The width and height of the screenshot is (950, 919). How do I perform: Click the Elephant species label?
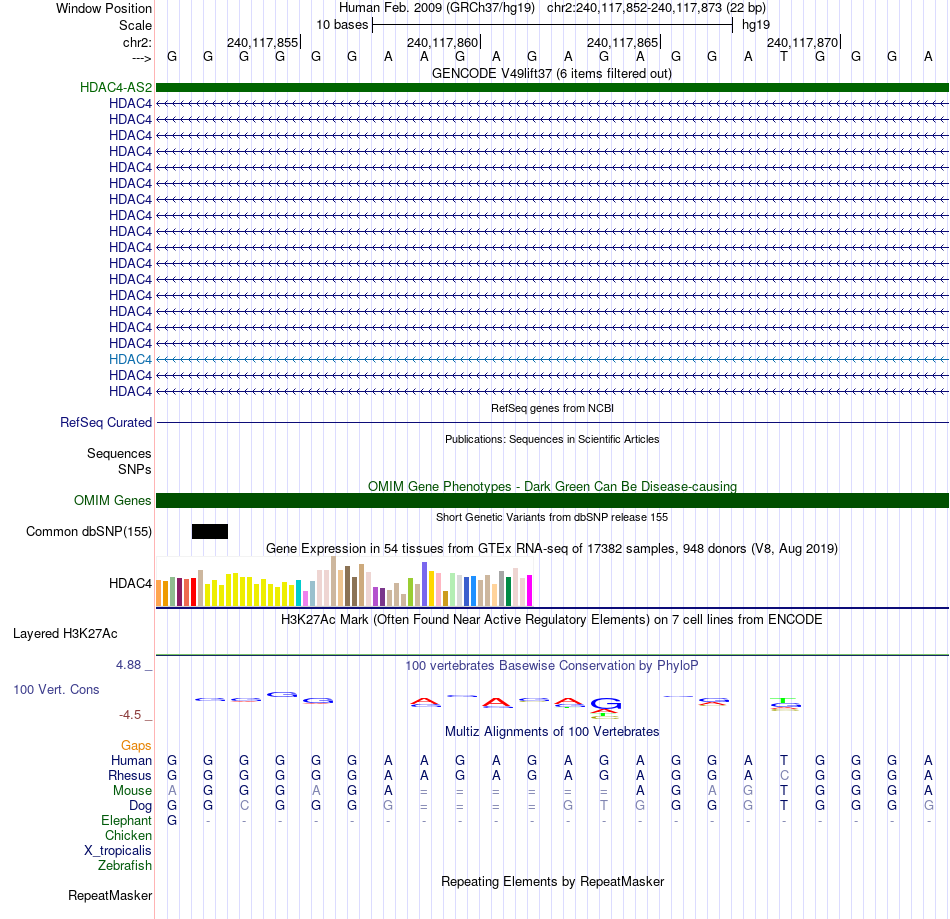click(127, 820)
